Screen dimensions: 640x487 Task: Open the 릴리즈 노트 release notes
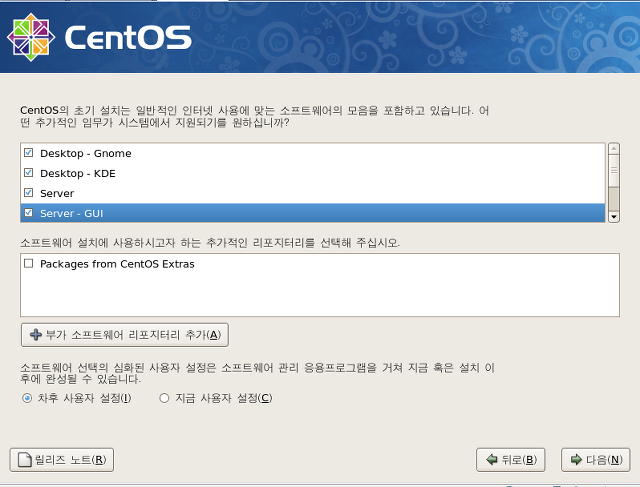(62, 460)
